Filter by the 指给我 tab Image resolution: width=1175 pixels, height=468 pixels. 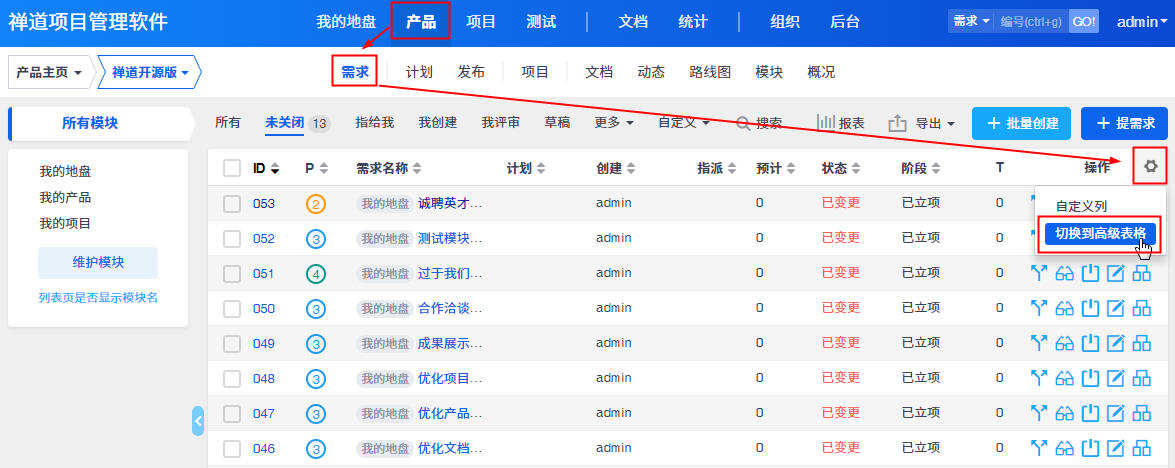pos(375,123)
